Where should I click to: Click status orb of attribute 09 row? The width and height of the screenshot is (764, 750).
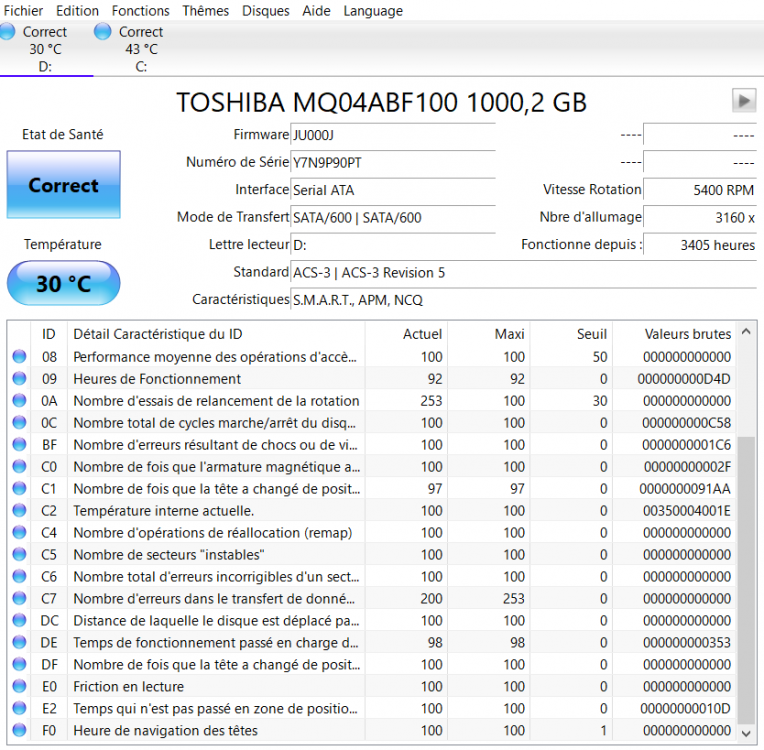(x=19, y=379)
